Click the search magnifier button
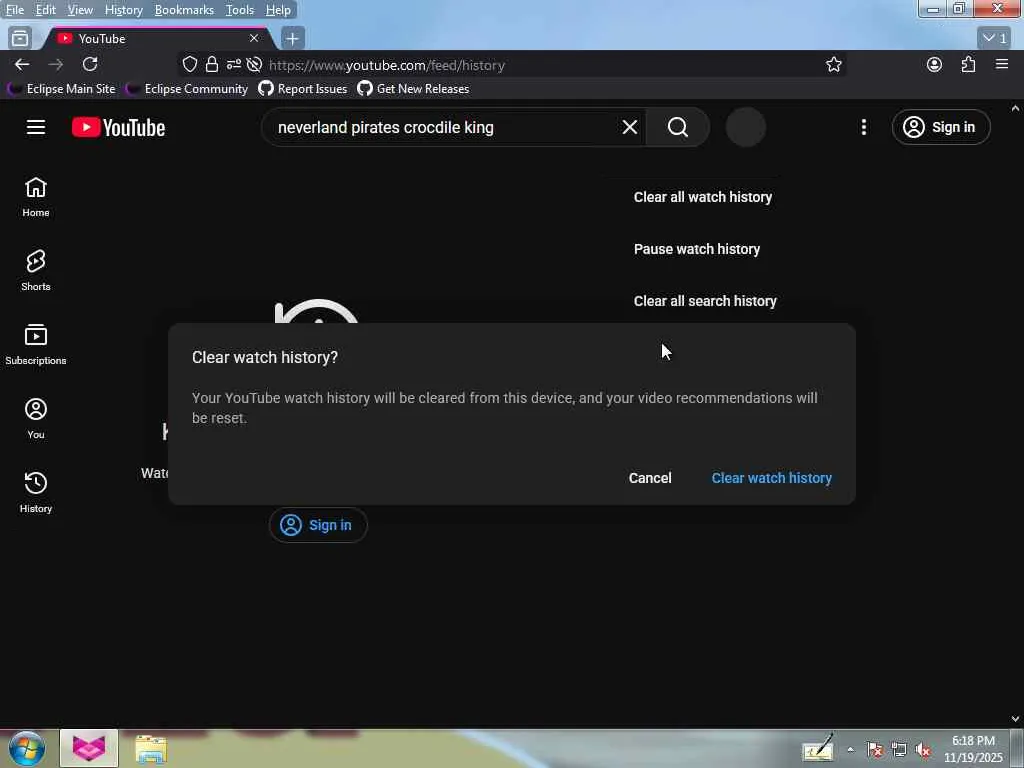Image resolution: width=1024 pixels, height=768 pixels. [x=678, y=127]
